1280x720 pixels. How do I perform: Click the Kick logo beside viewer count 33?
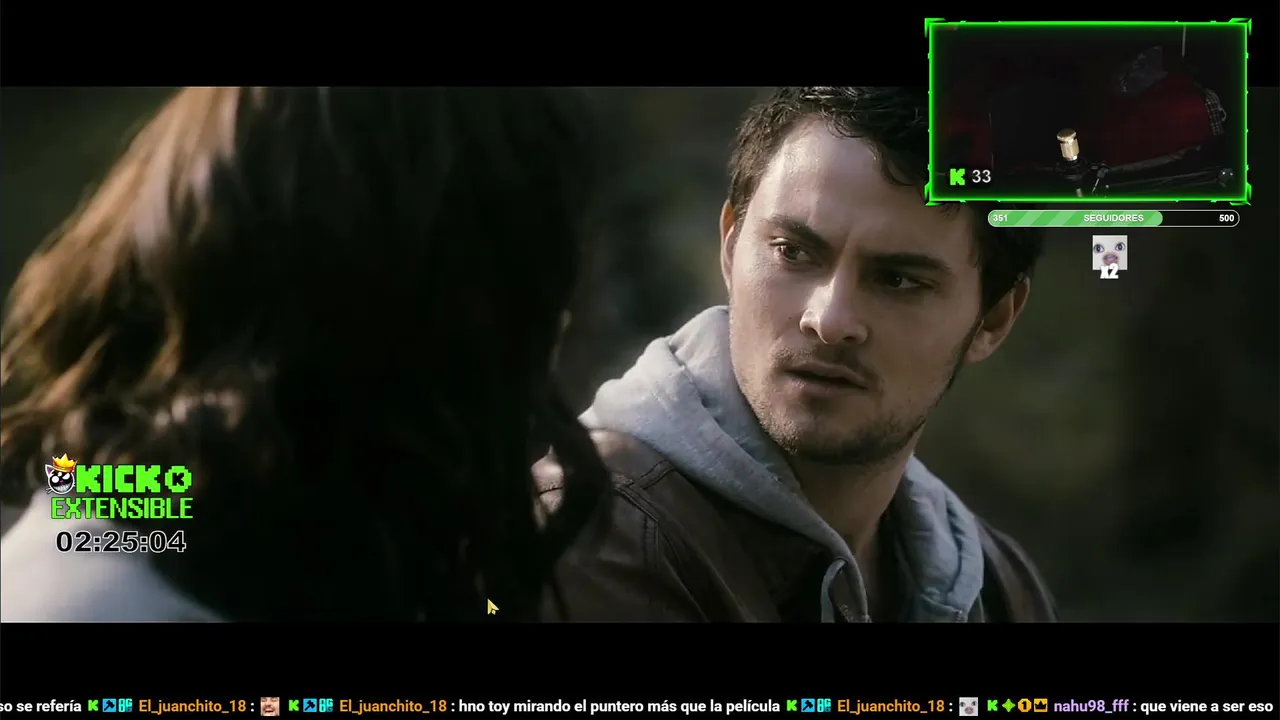[958, 177]
